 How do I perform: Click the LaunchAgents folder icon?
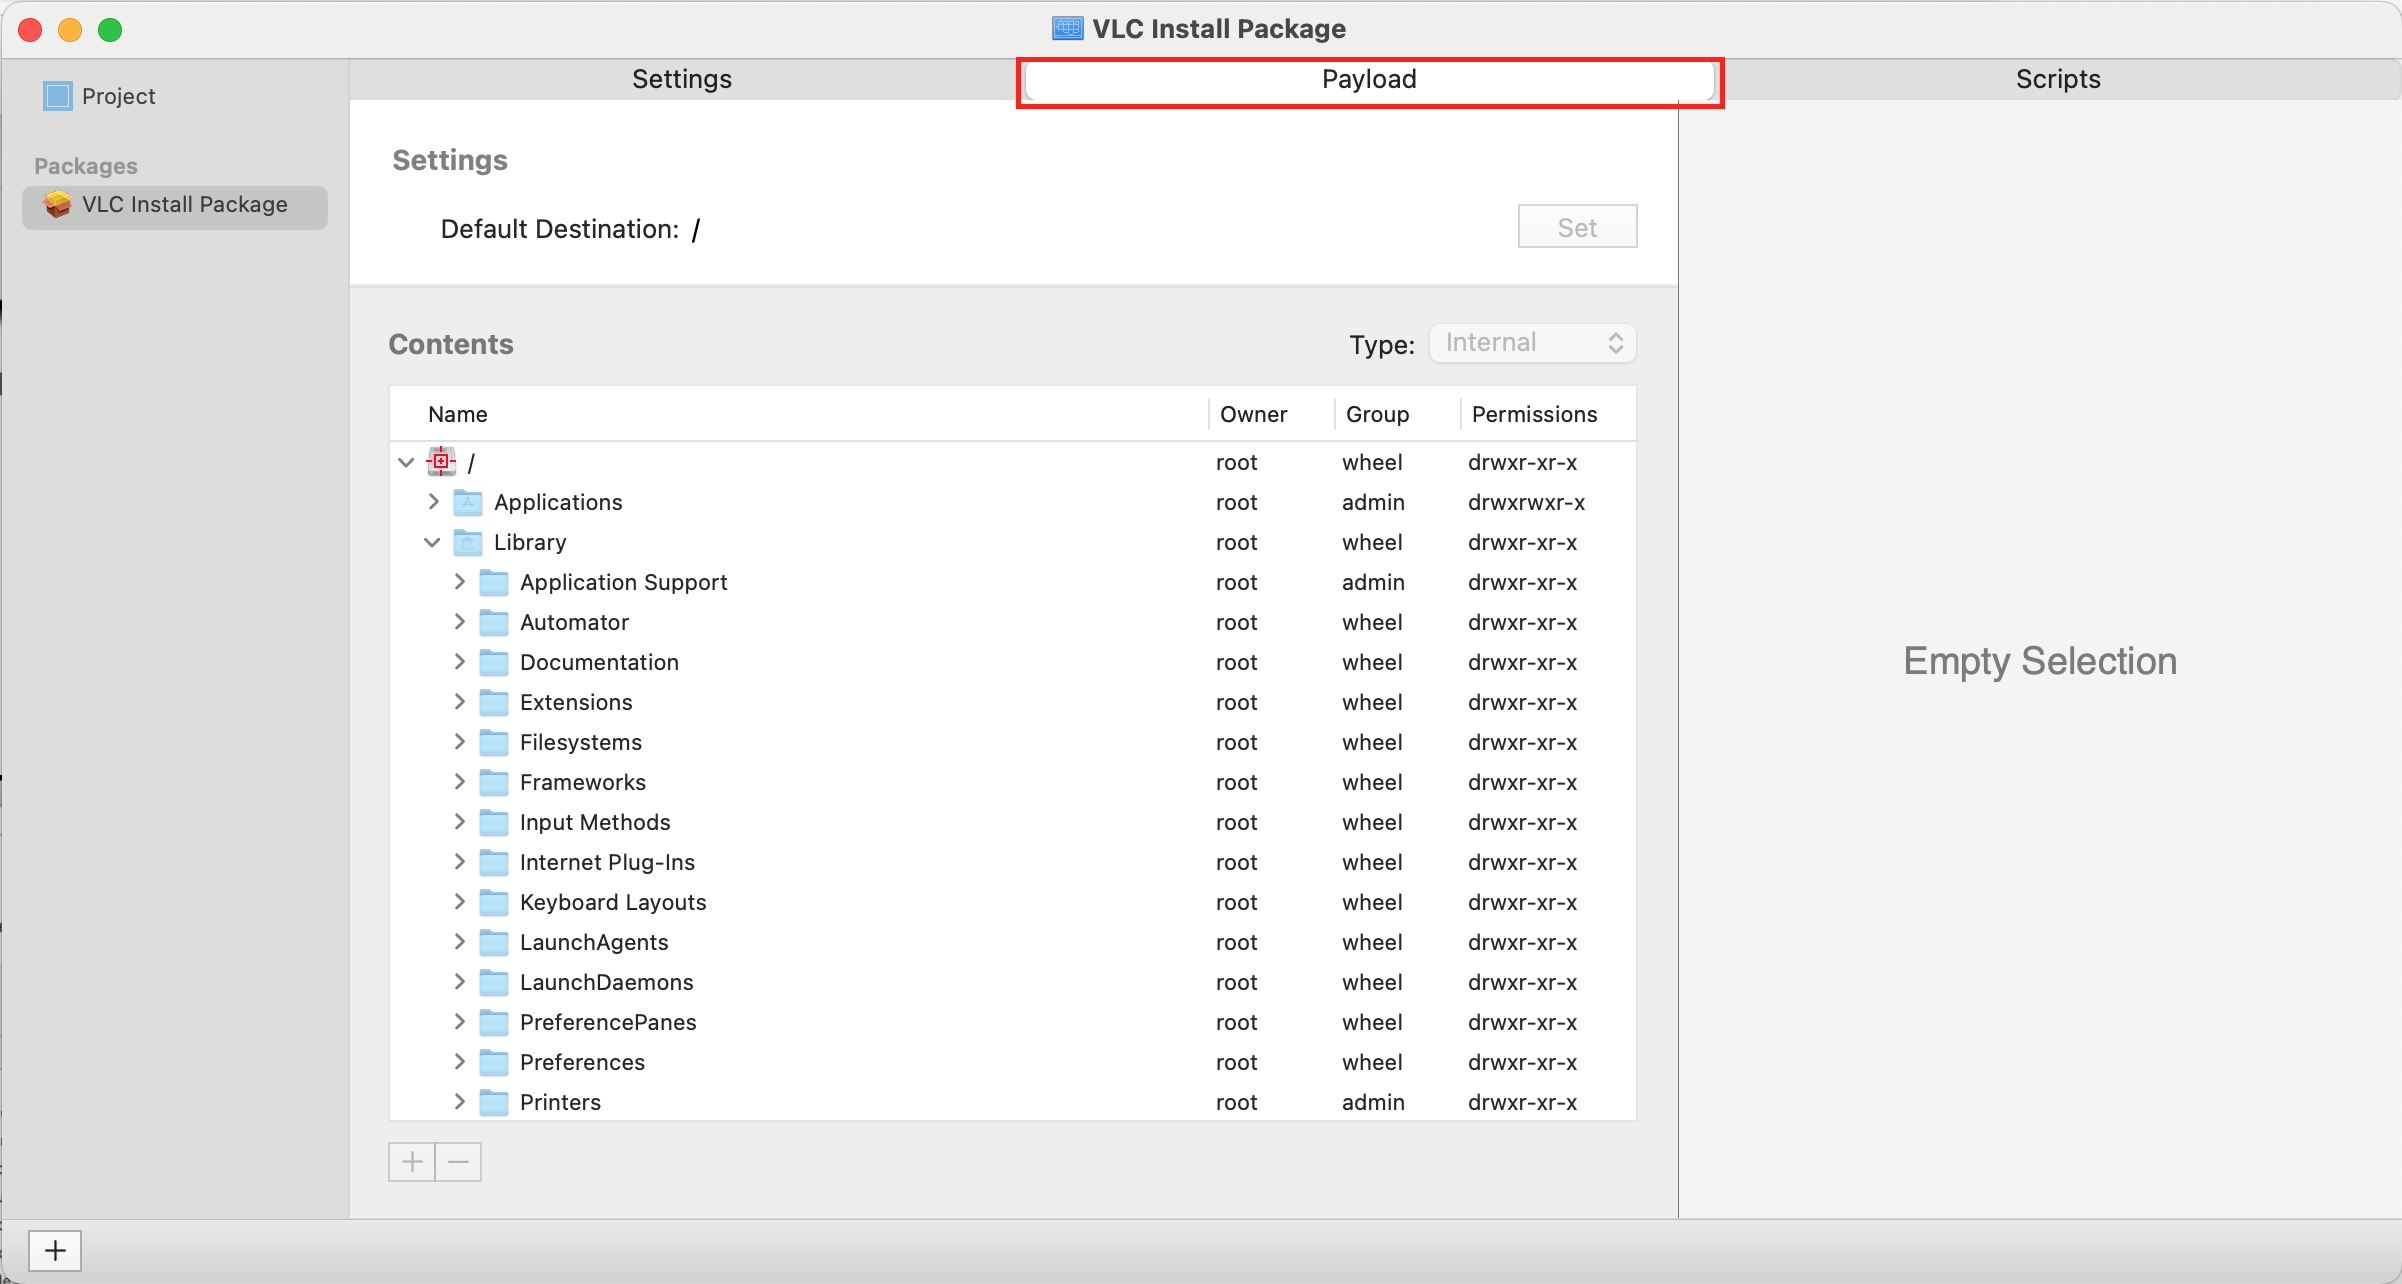click(x=494, y=942)
